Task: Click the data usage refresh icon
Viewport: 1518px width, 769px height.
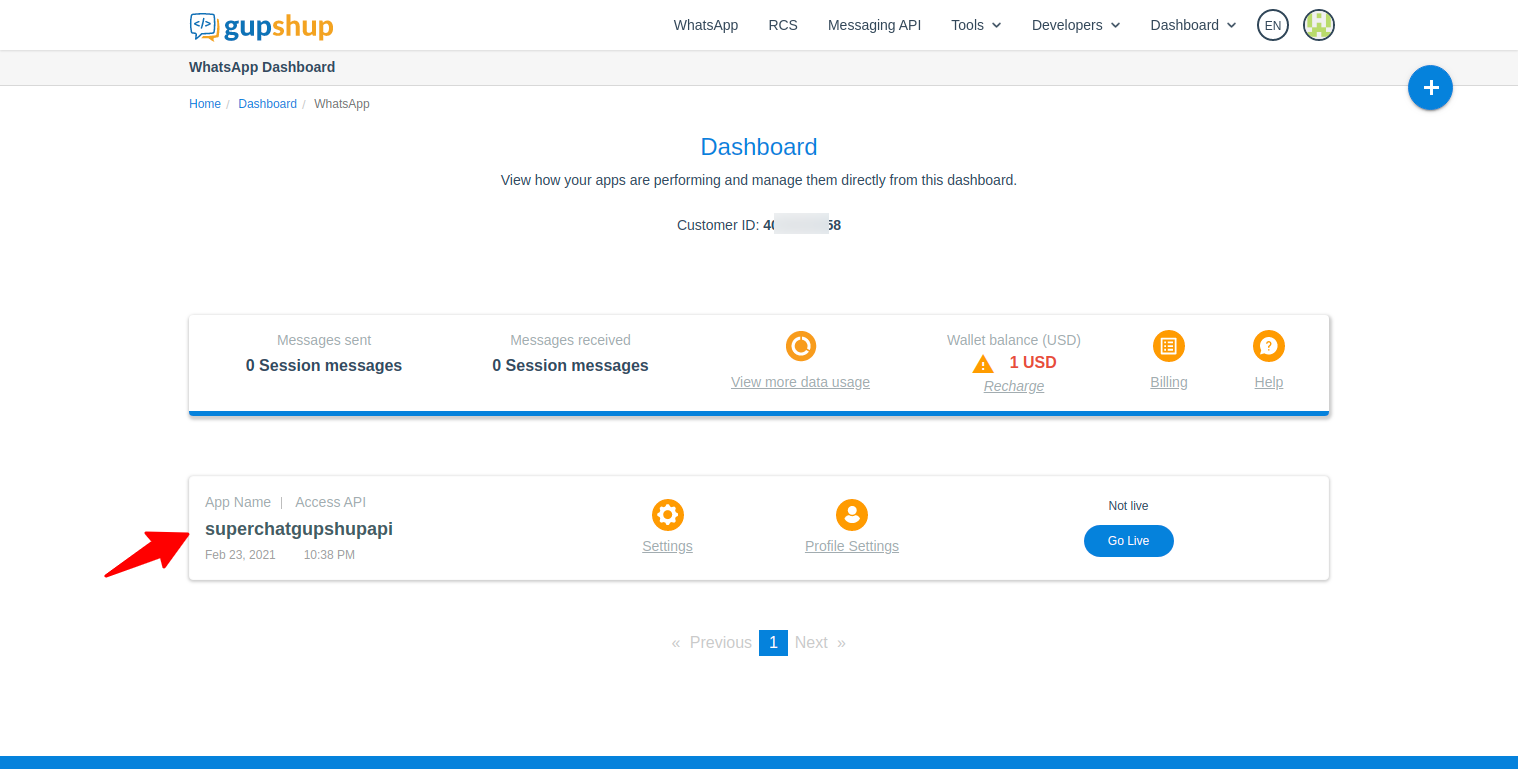Action: (x=801, y=346)
